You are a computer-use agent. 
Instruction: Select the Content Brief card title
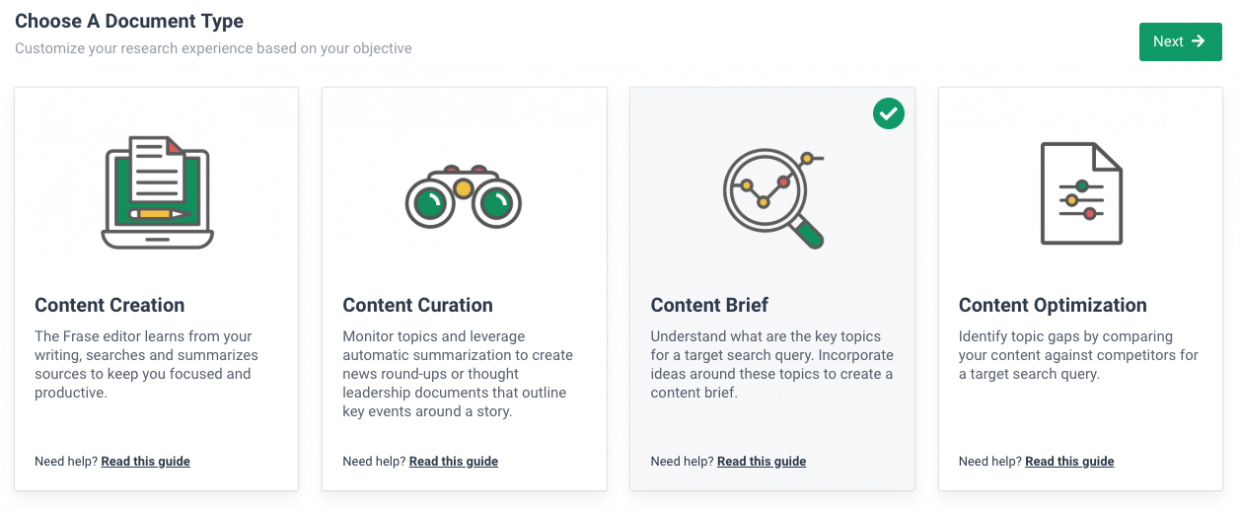[x=710, y=305]
